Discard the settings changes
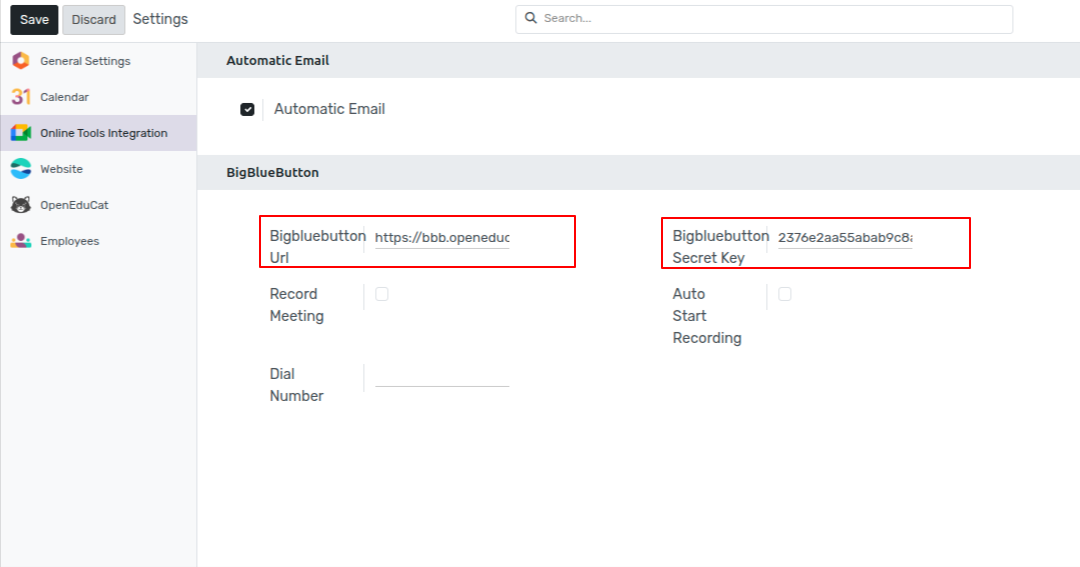The width and height of the screenshot is (1080, 567). tap(94, 19)
